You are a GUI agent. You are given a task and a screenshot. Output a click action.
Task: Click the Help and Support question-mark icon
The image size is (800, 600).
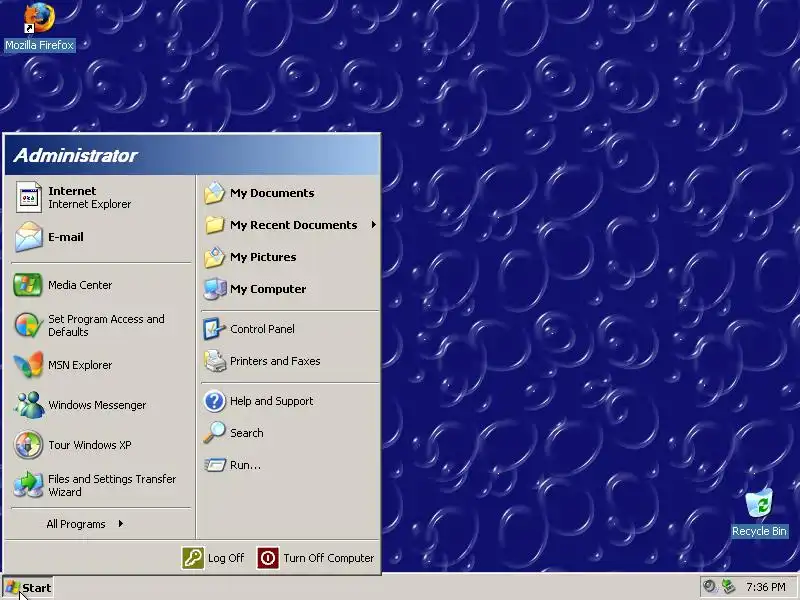tap(214, 401)
